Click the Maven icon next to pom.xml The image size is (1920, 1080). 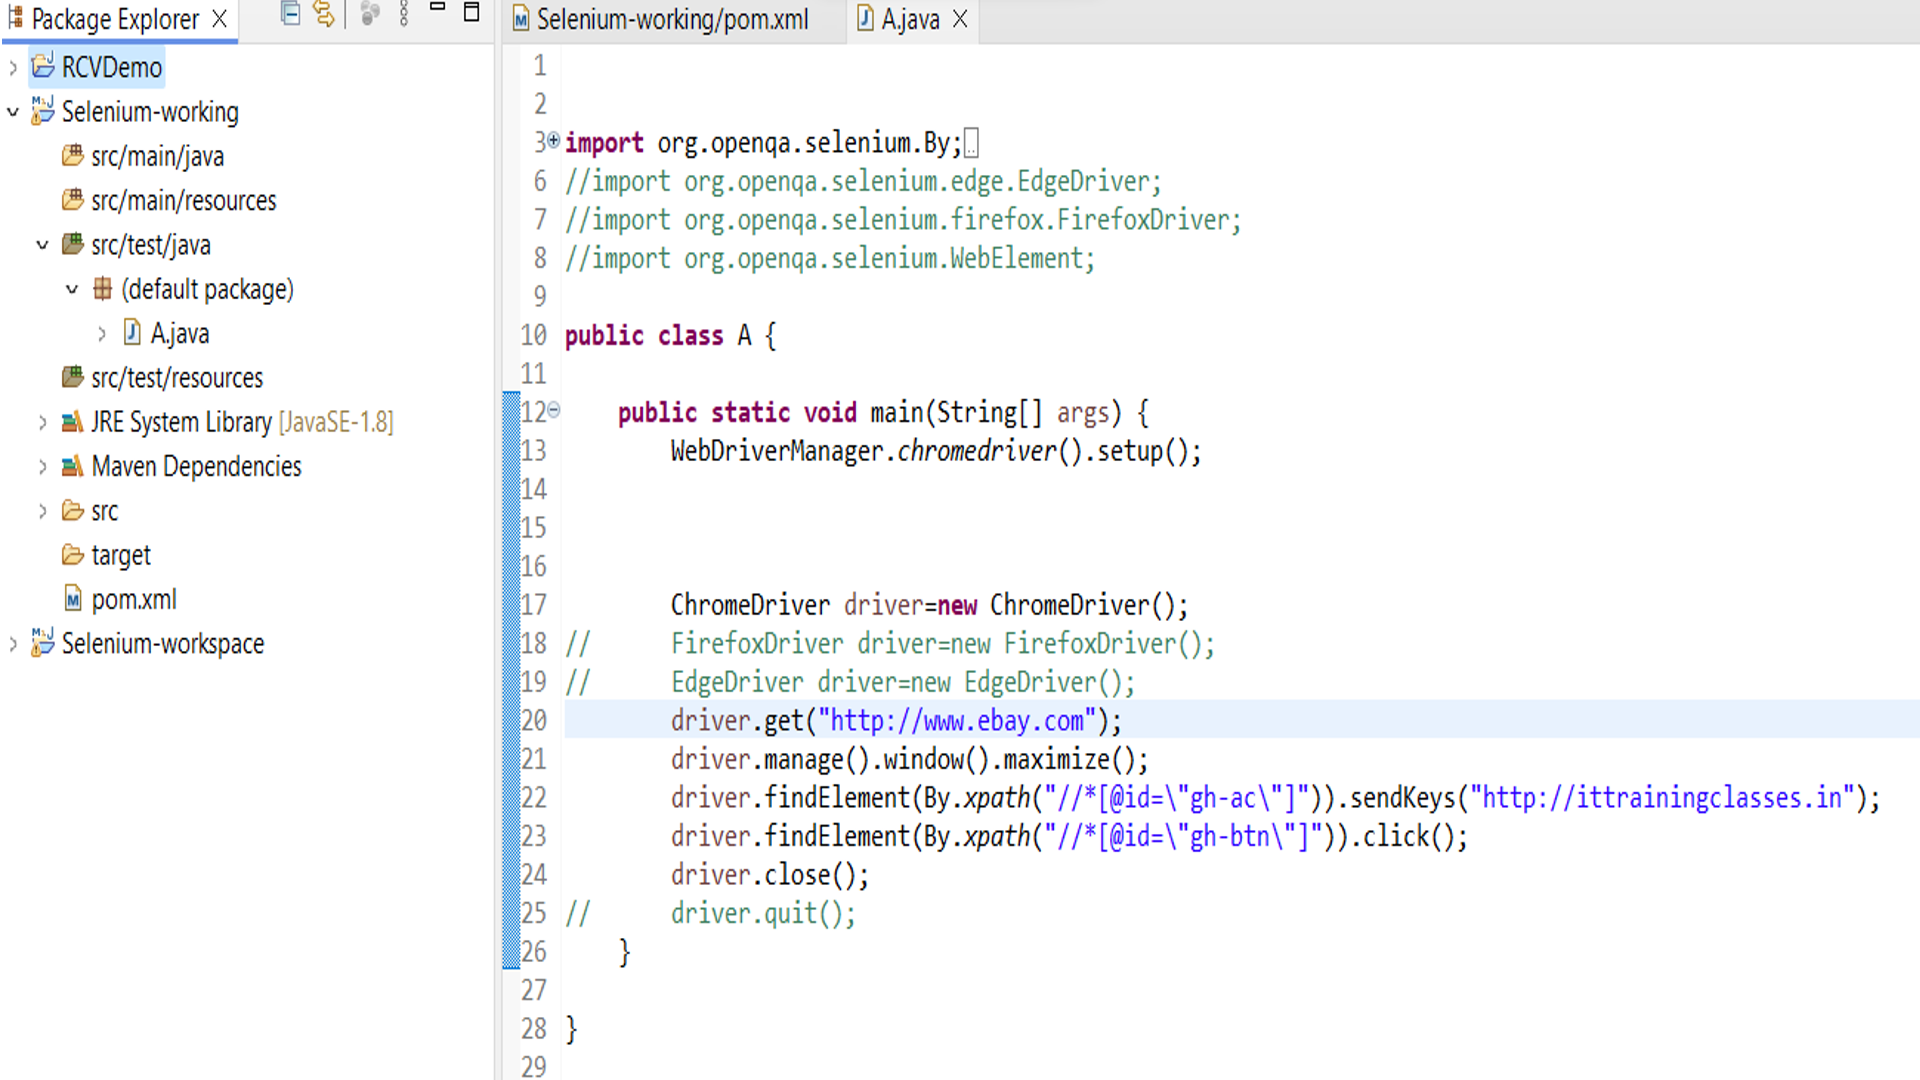[71, 599]
